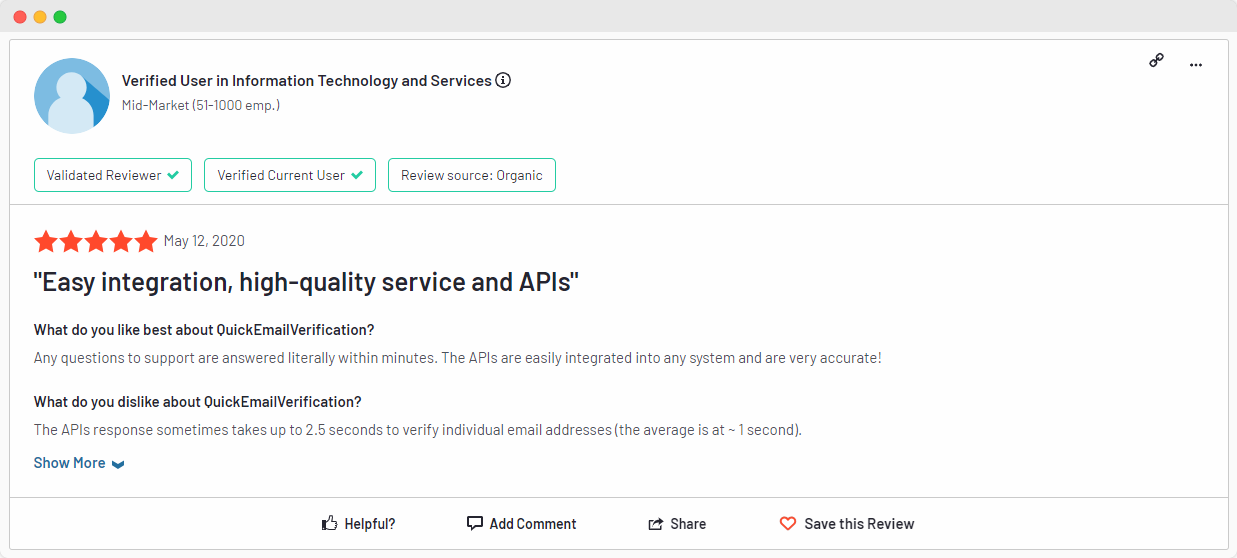This screenshot has width=1237, height=558.
Task: Click the thumbs-up Helpful icon
Action: coord(329,523)
